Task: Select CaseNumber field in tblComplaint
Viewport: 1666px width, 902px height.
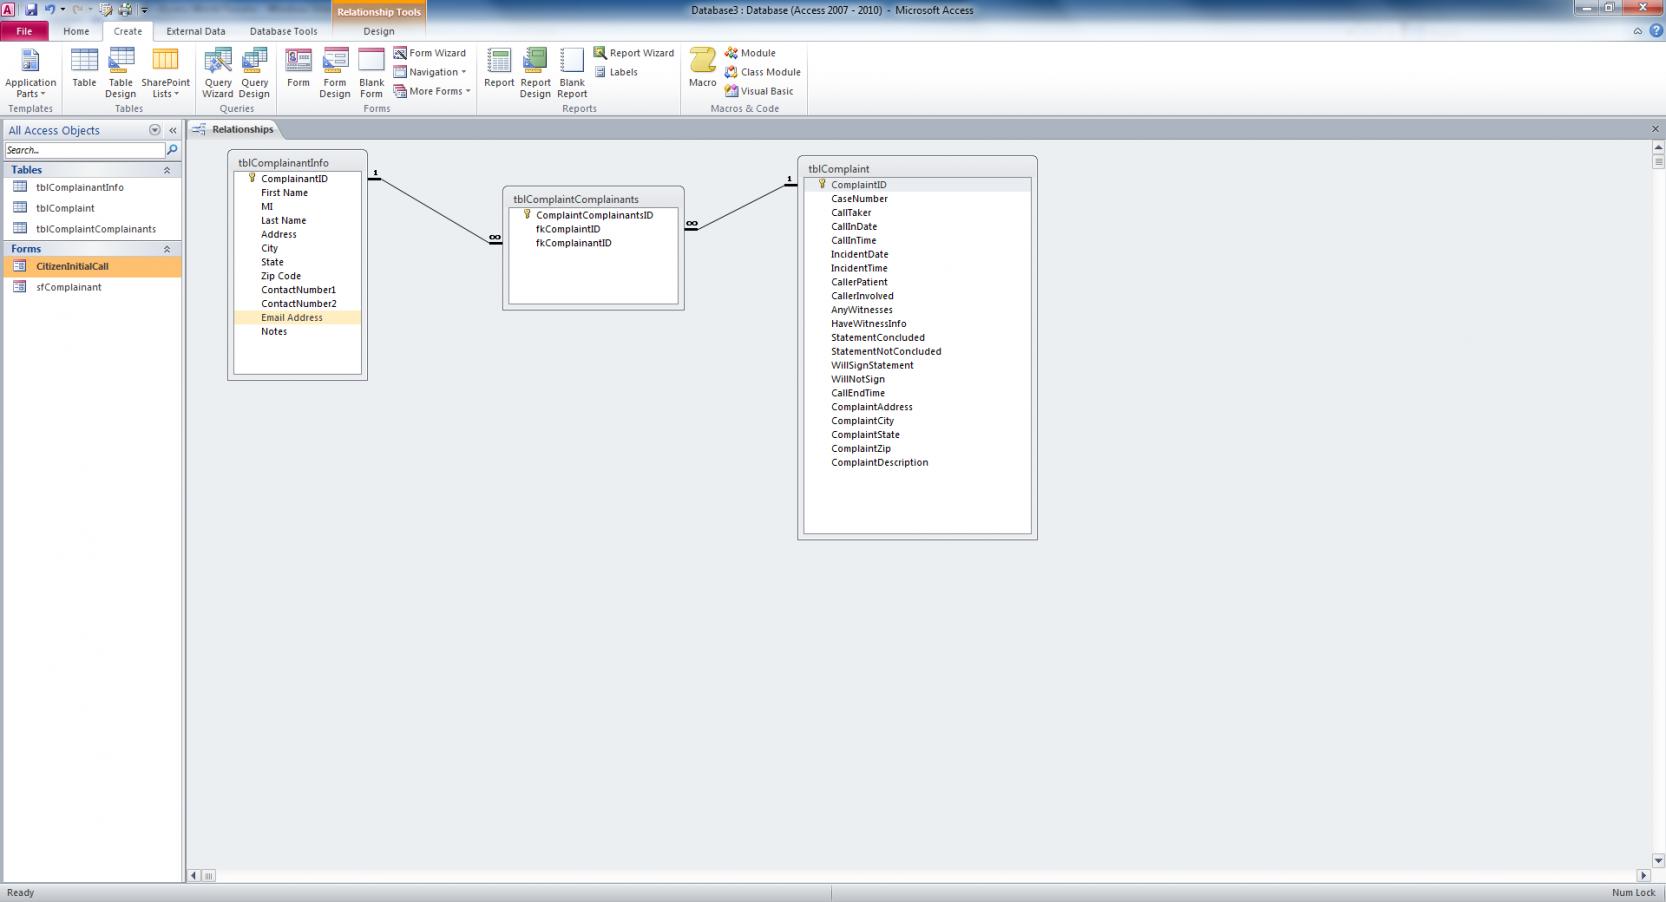Action: (917, 199)
